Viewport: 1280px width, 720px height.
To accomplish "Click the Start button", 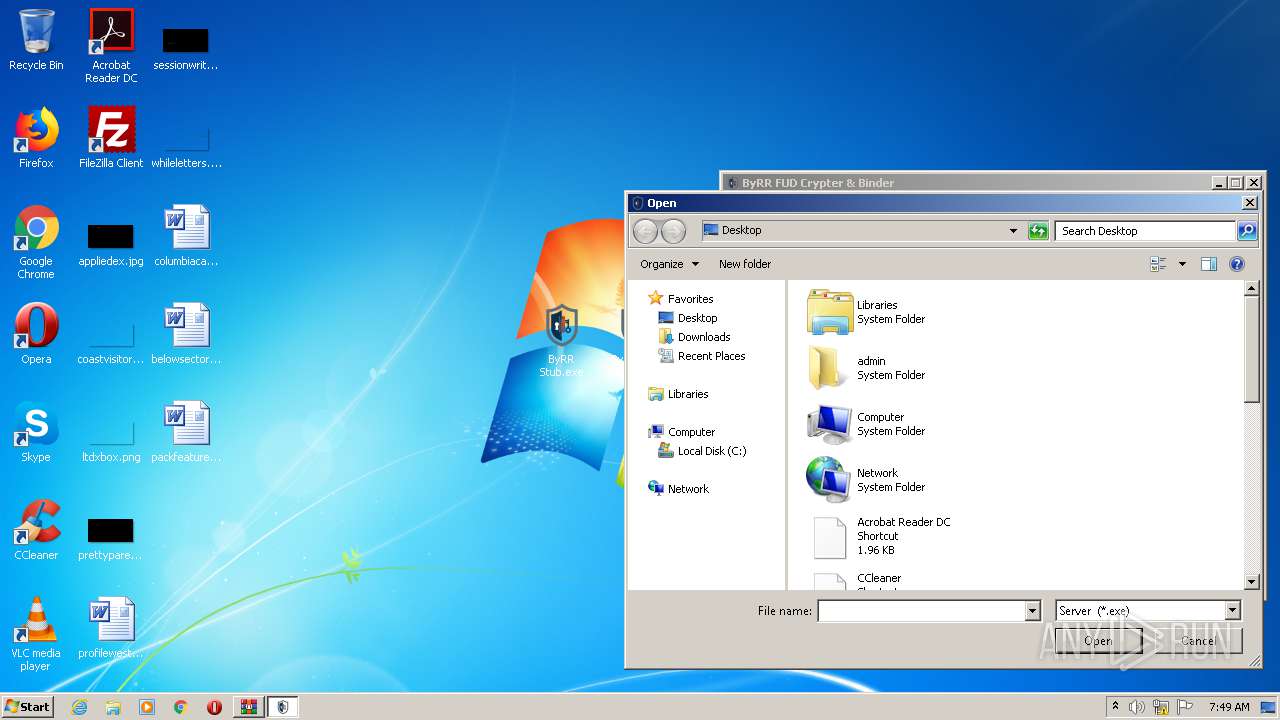I will [28, 707].
